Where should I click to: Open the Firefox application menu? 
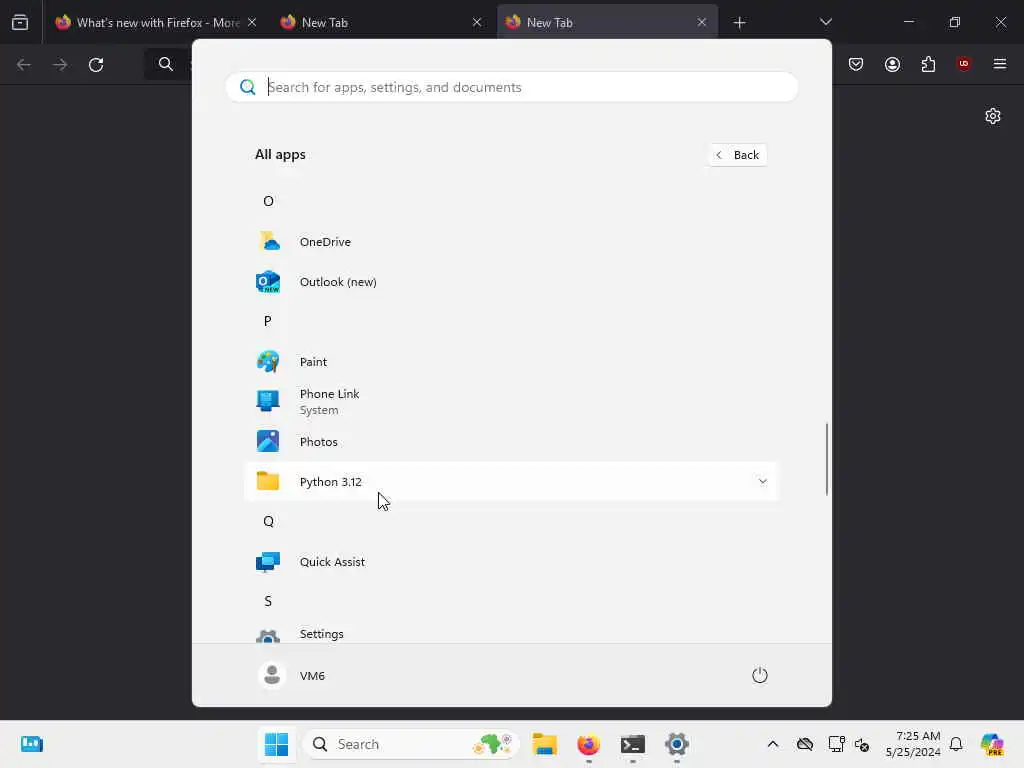point(999,64)
